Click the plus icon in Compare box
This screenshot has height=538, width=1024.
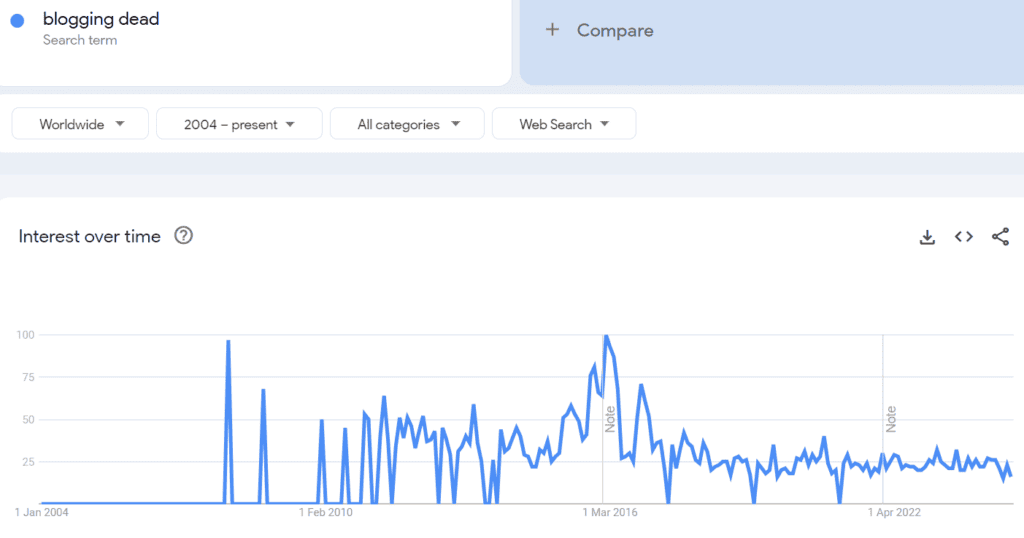[x=552, y=30]
